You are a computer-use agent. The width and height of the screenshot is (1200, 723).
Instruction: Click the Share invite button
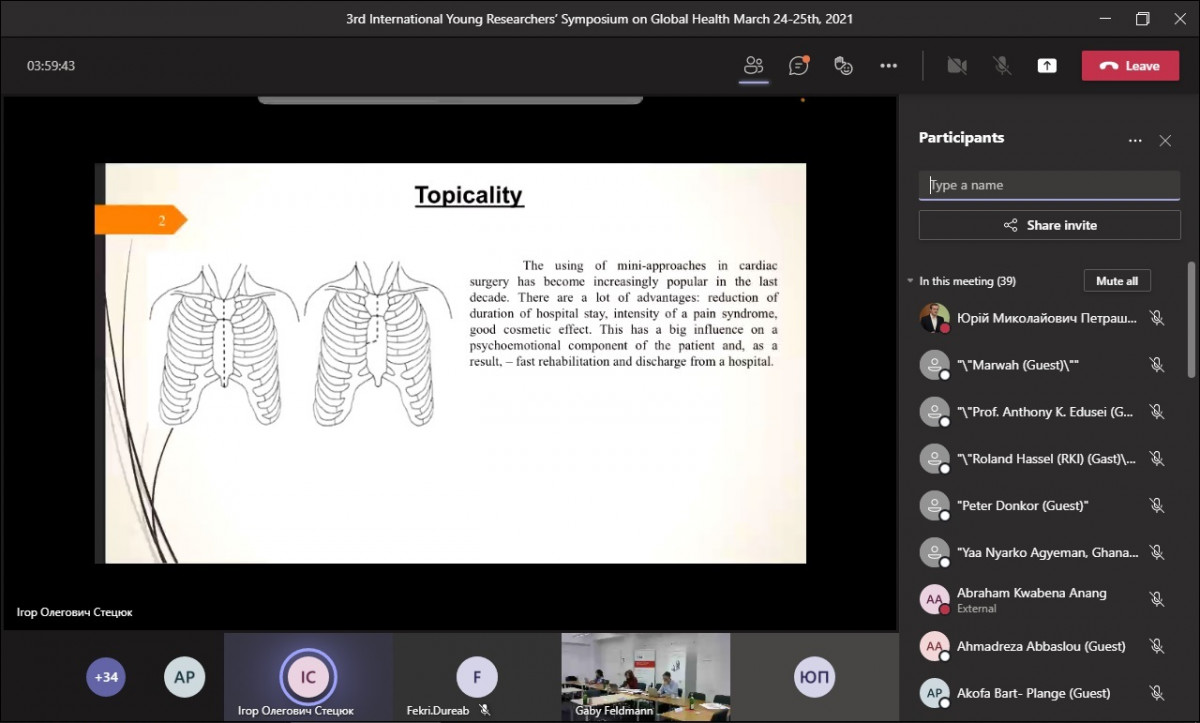[1049, 225]
